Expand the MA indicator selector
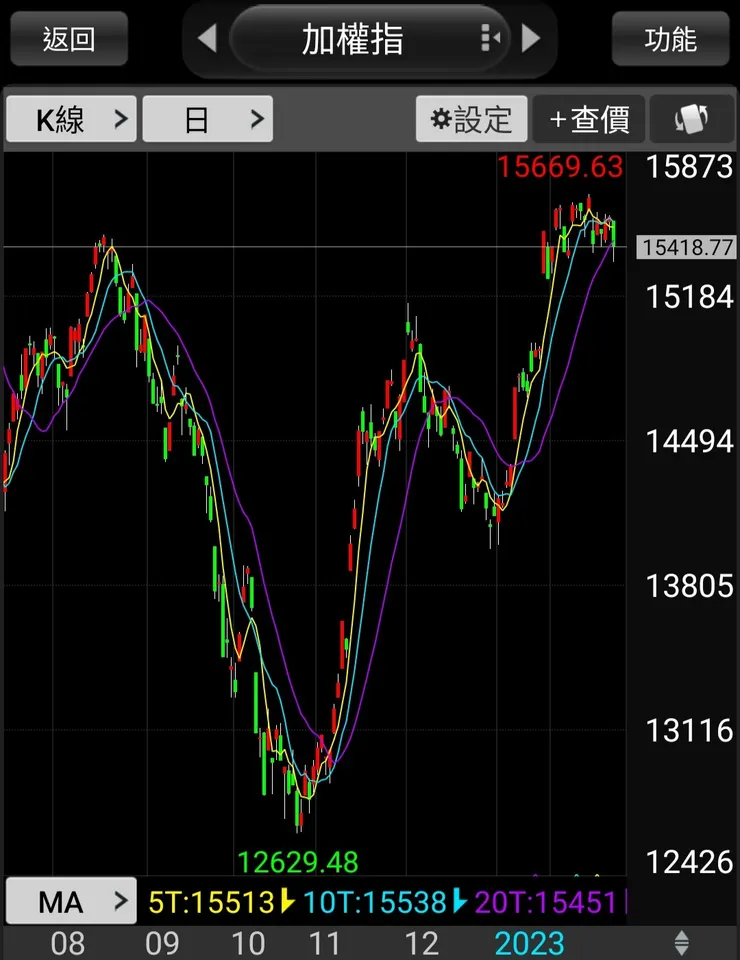740x960 pixels. tap(72, 901)
